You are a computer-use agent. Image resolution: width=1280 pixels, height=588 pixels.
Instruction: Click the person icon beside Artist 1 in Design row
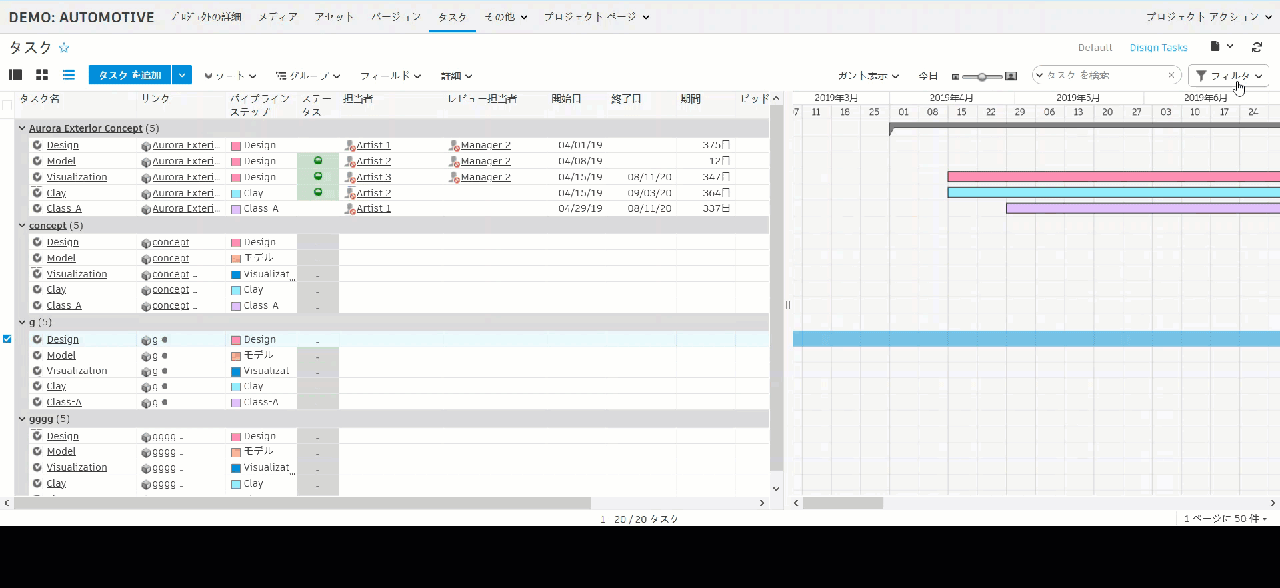coord(350,146)
